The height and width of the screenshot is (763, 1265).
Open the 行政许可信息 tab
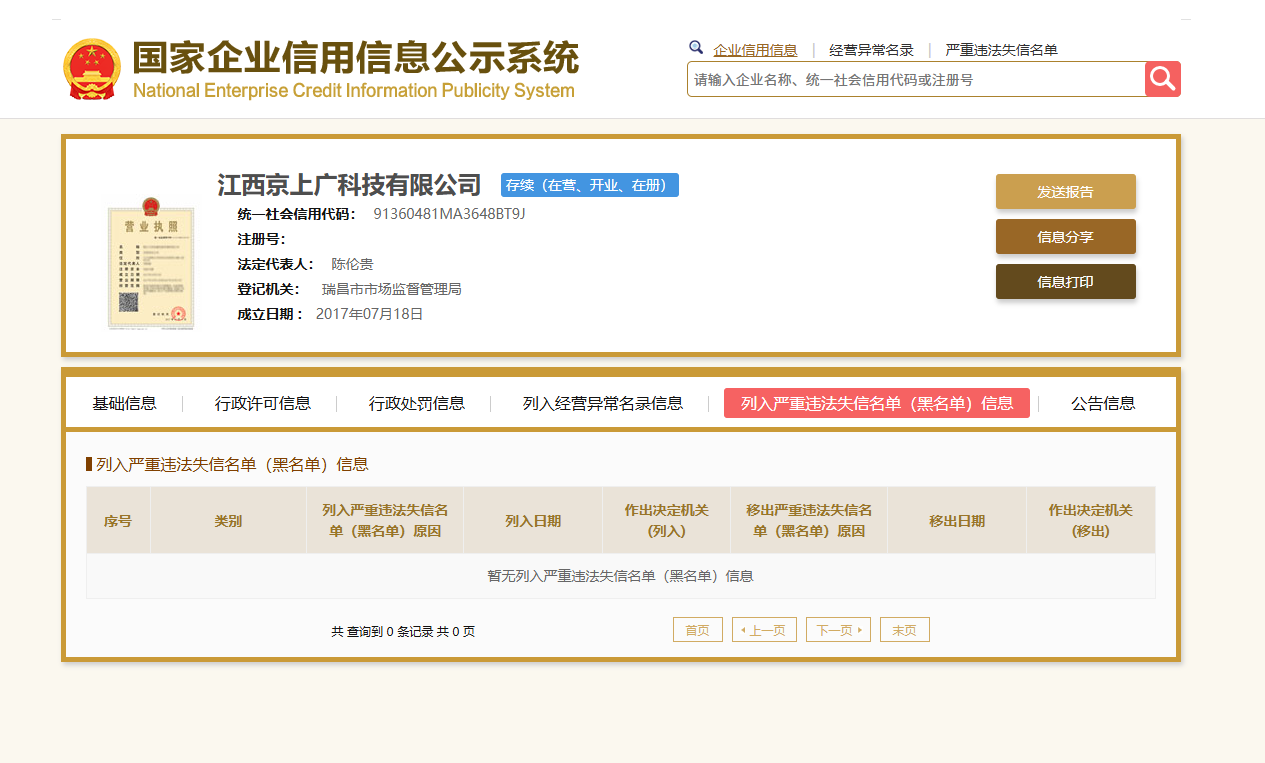[263, 404]
